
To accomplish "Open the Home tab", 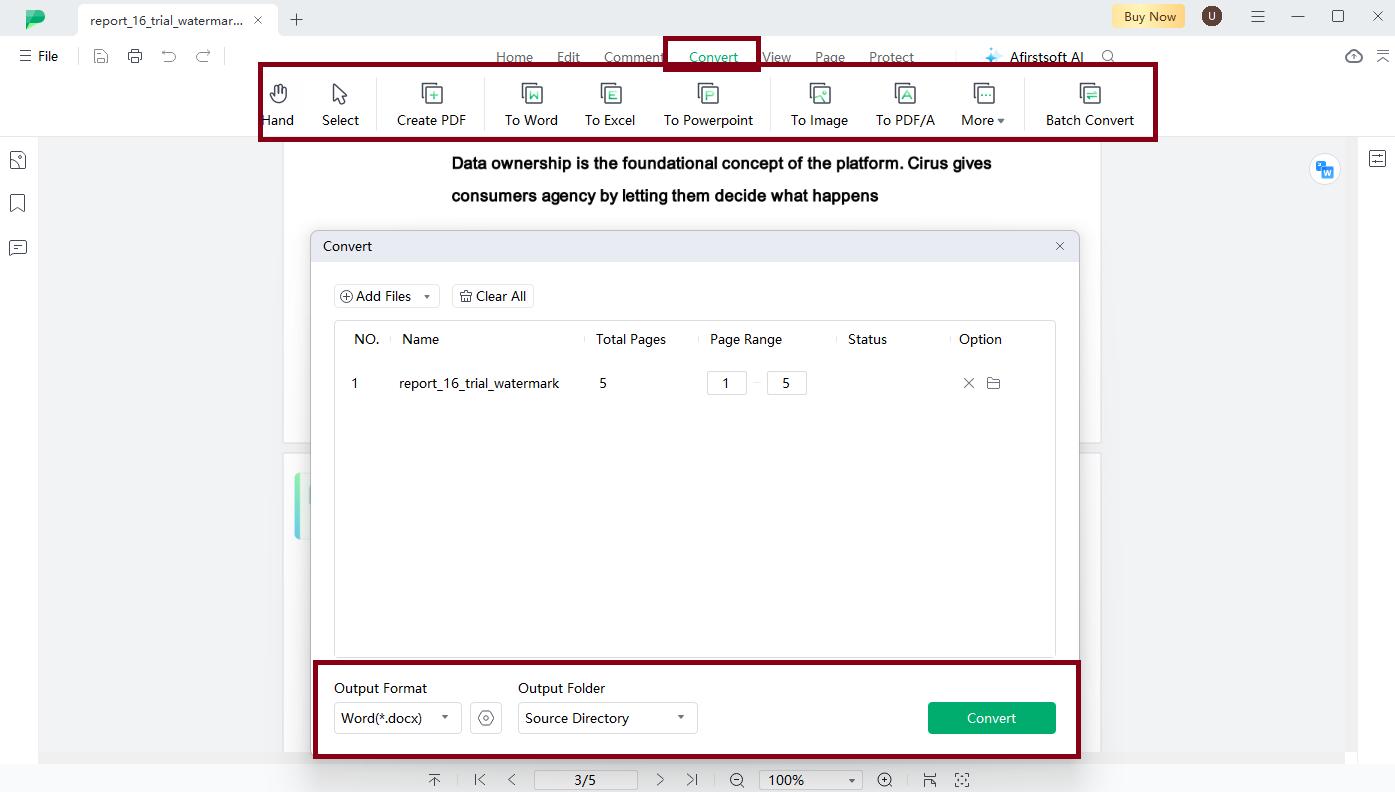I will [x=514, y=58].
